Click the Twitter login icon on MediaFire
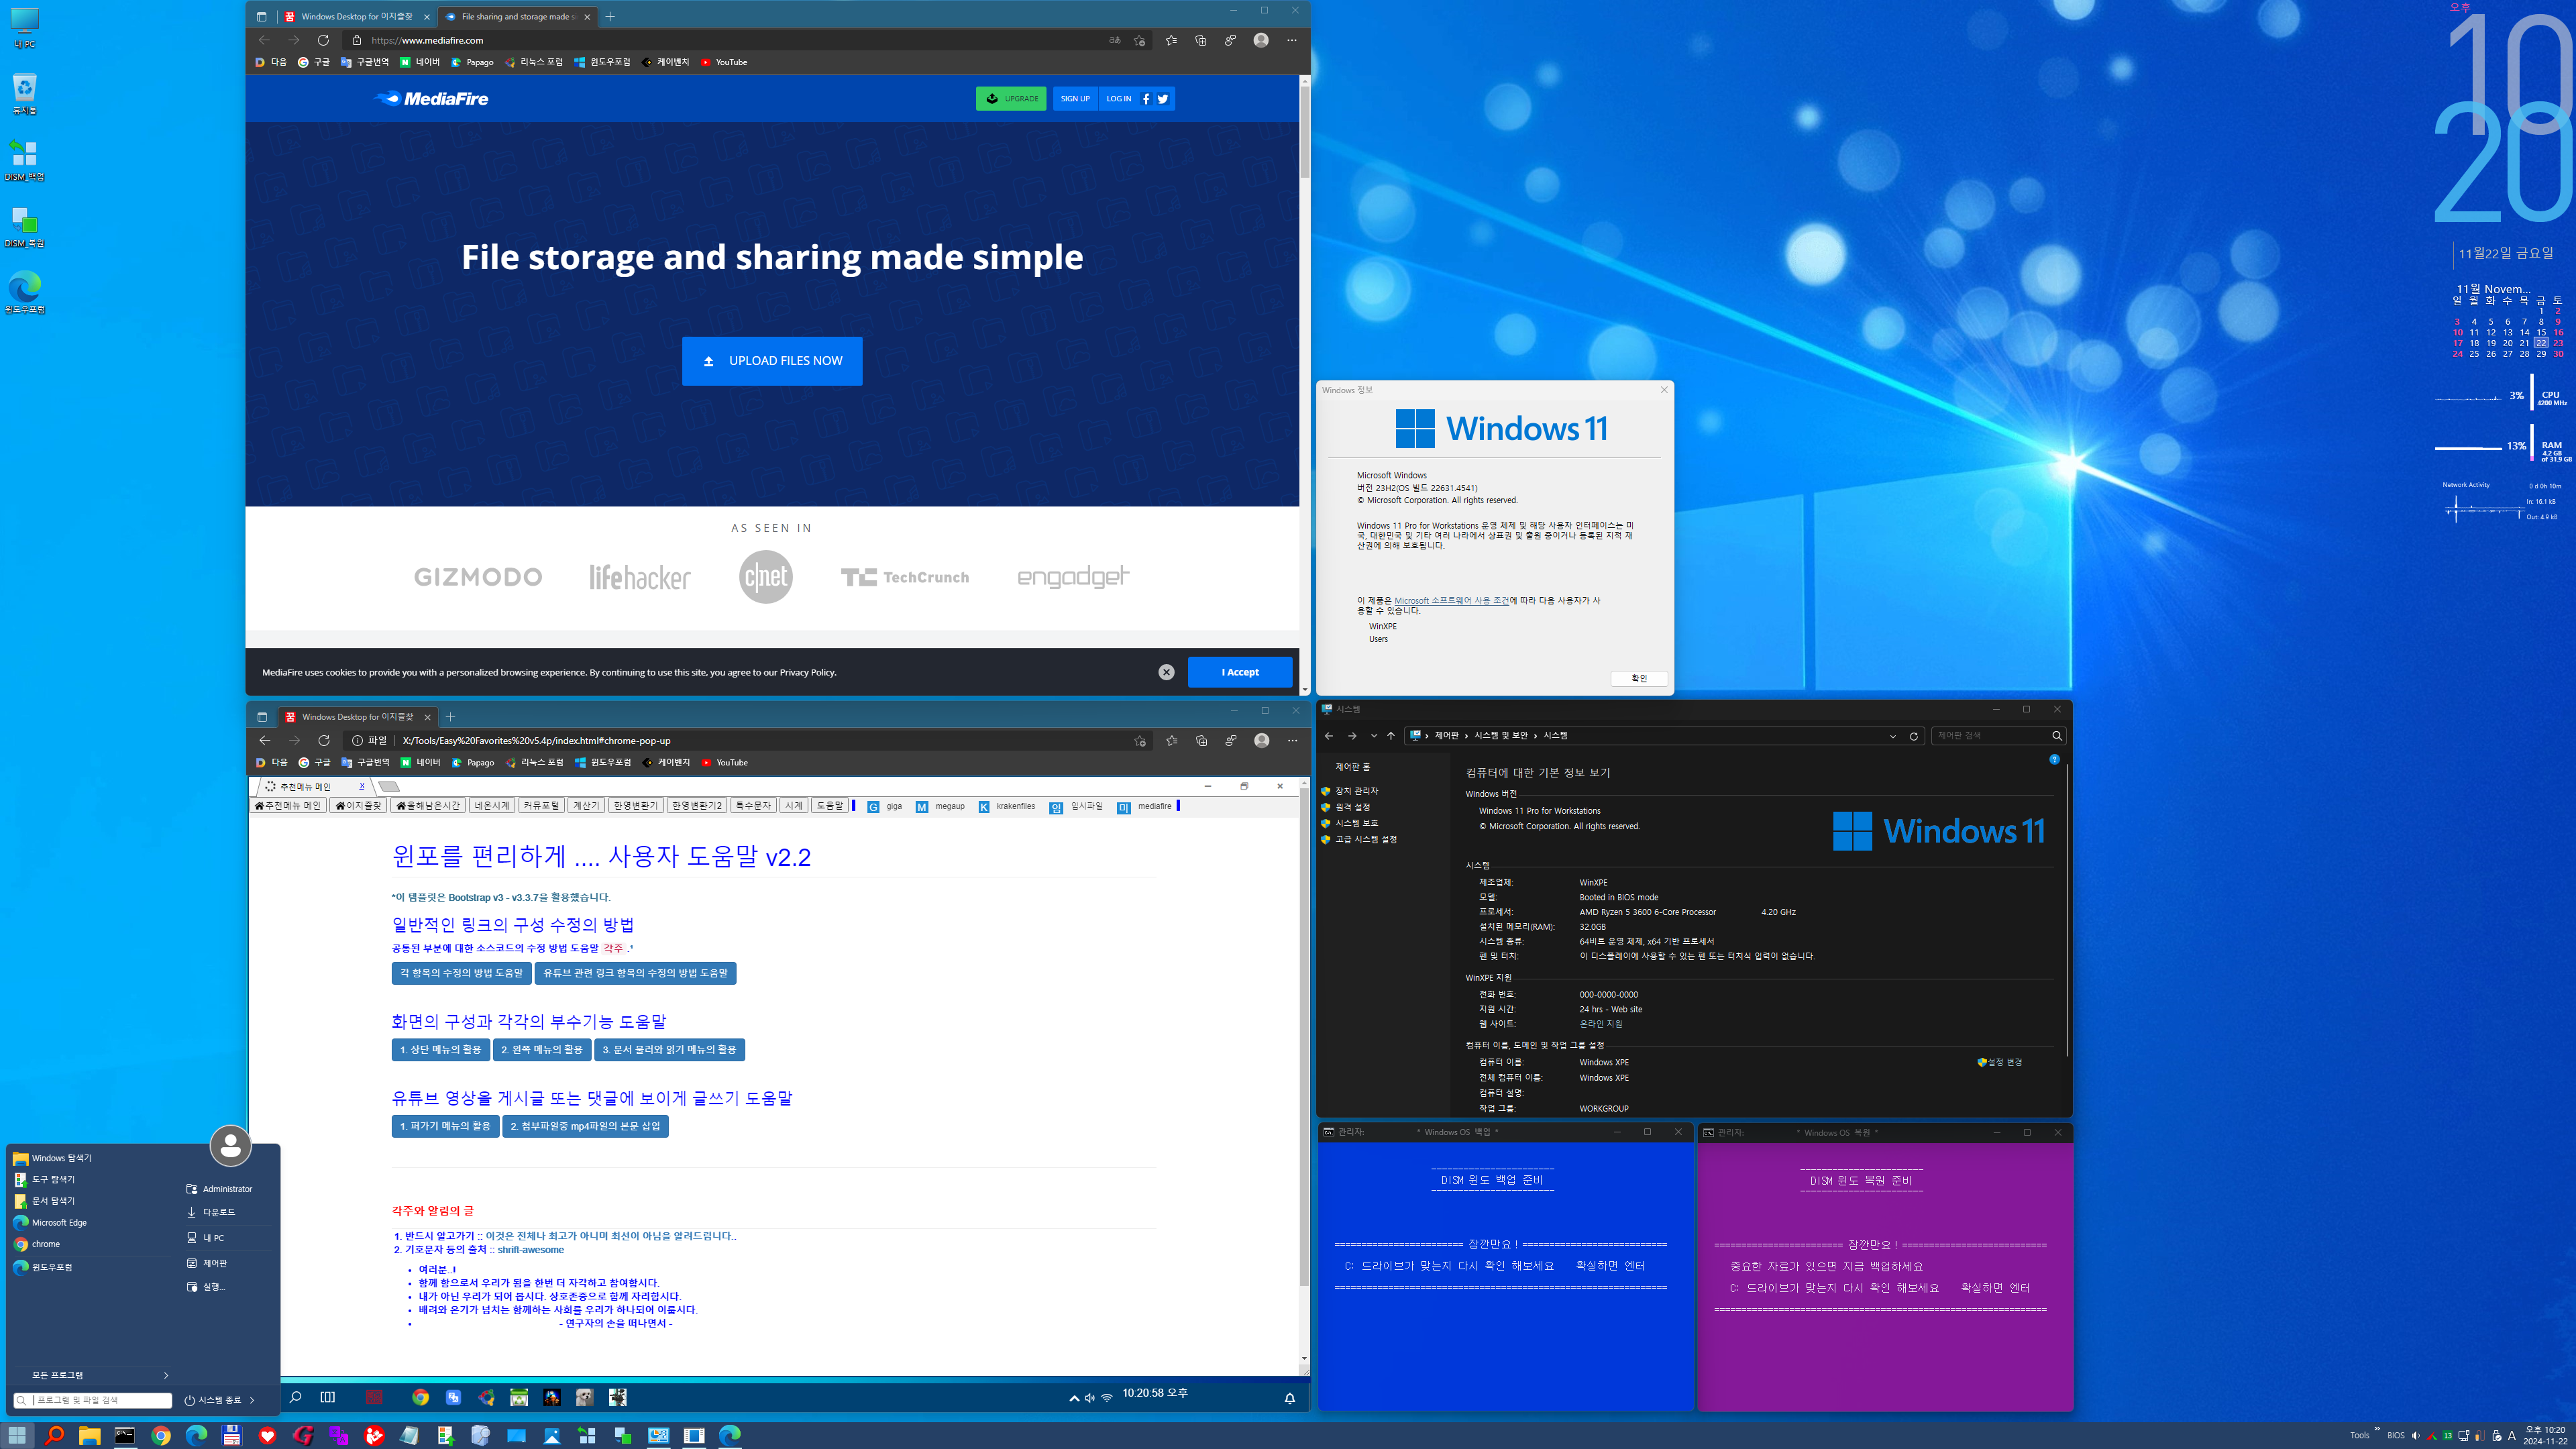2576x1449 pixels. [x=1163, y=98]
